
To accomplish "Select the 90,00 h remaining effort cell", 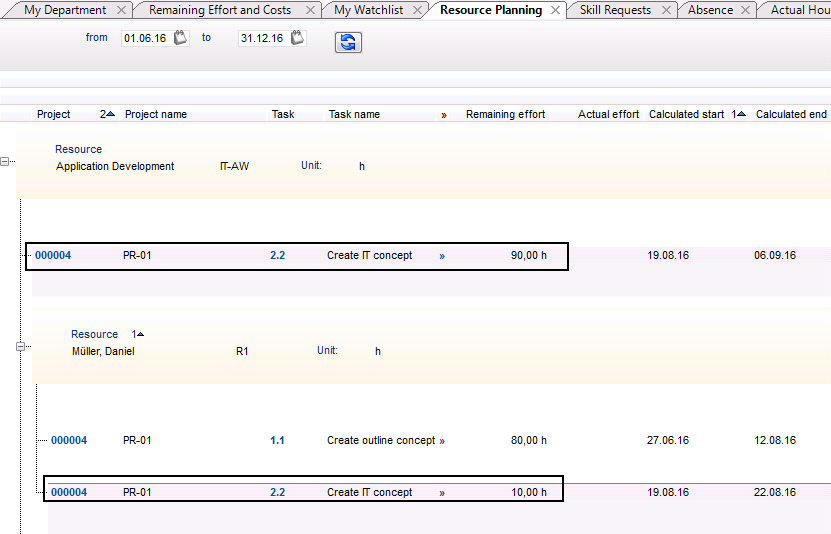I will 528,255.
